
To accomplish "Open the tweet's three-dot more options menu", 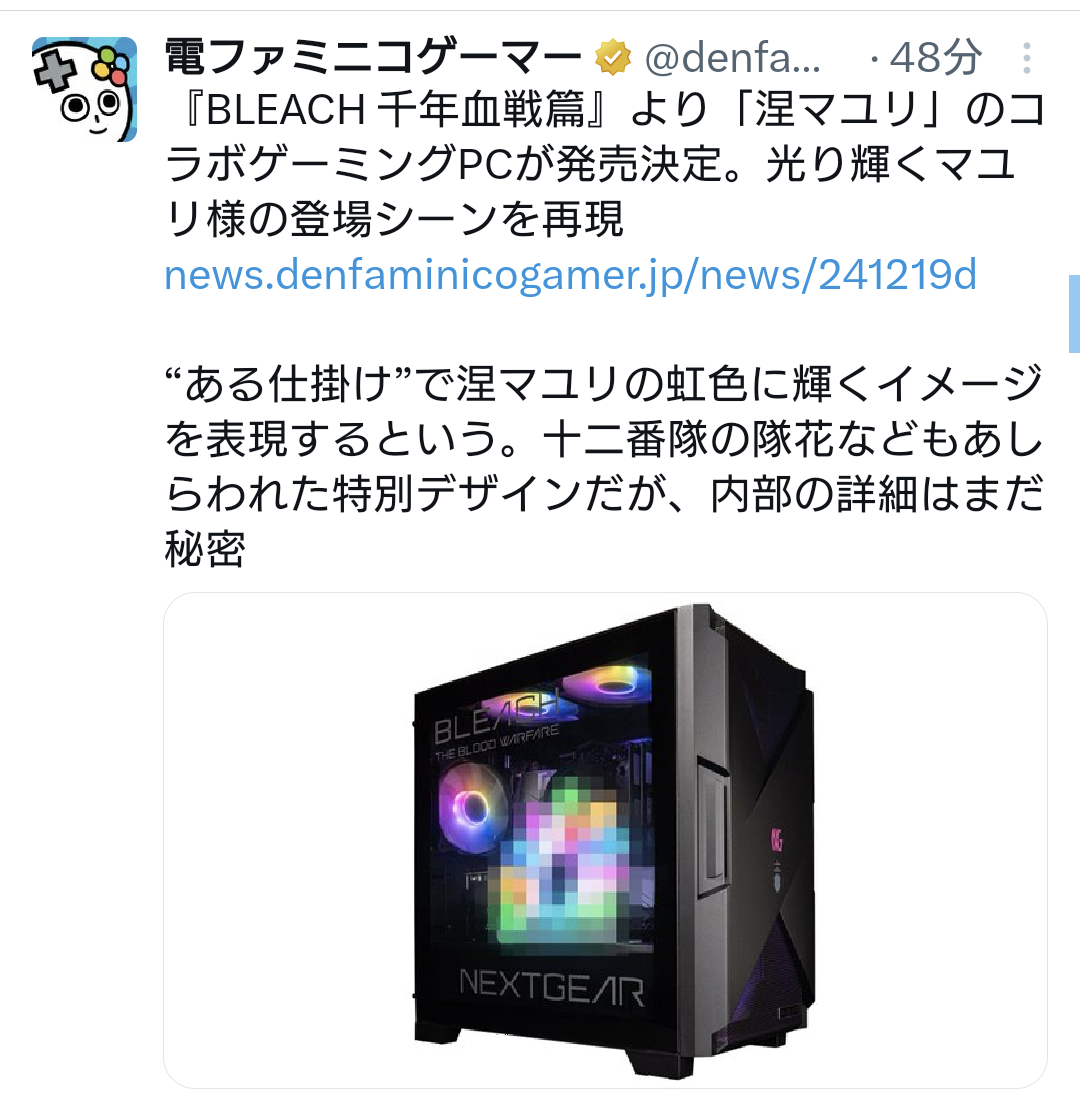I will point(1026,58).
